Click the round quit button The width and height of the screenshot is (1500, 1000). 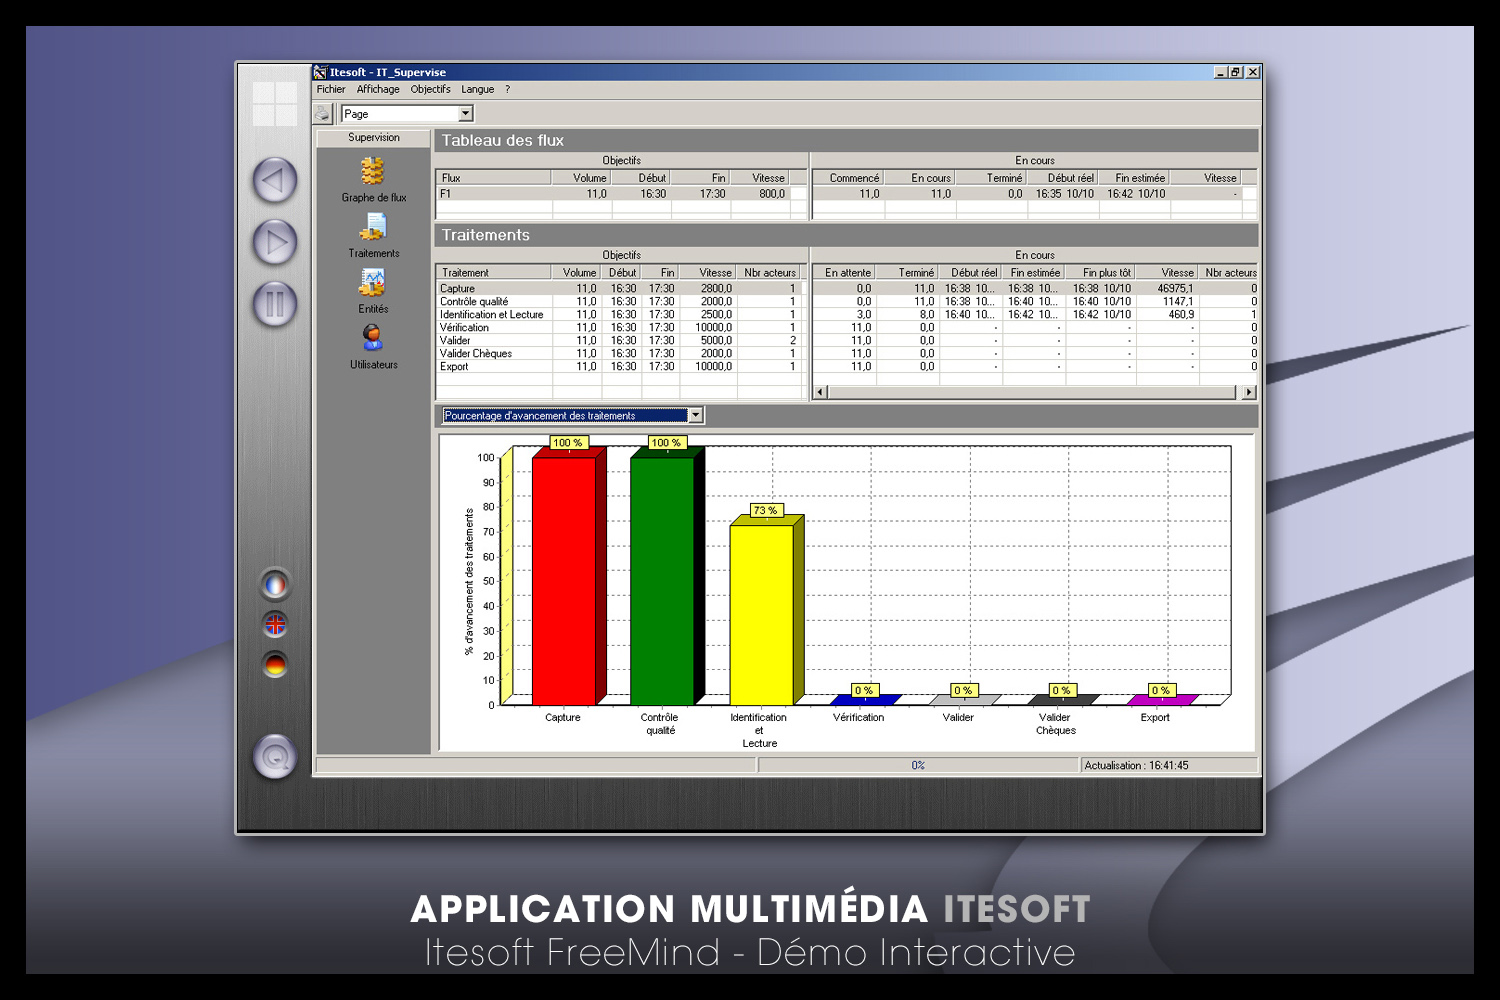tap(275, 757)
